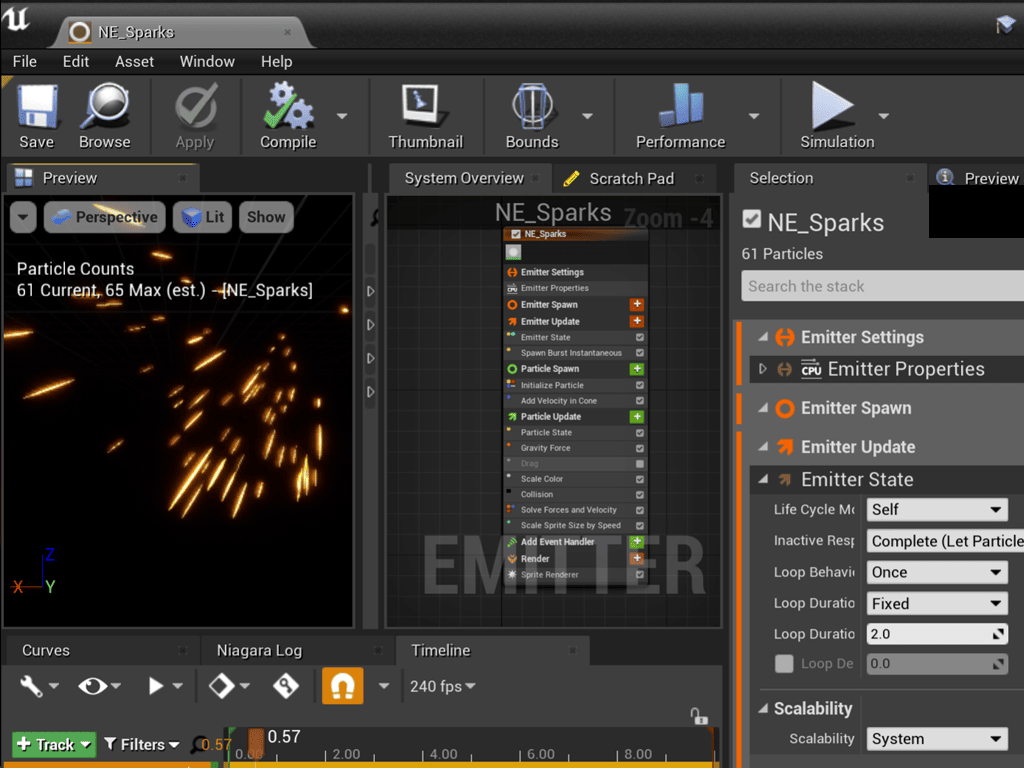
Task: Click the emitter thumbnail icon in node
Action: (x=514, y=252)
